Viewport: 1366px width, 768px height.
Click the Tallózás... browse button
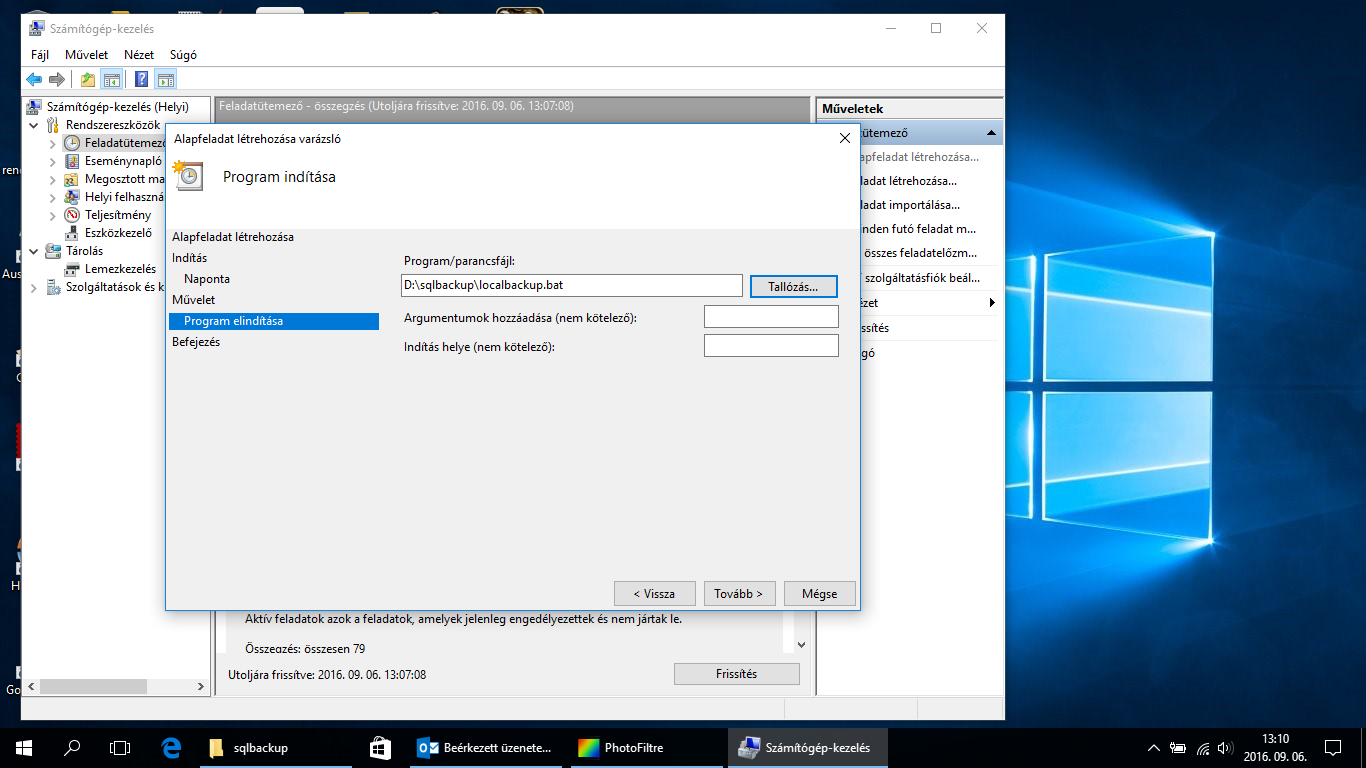793,286
